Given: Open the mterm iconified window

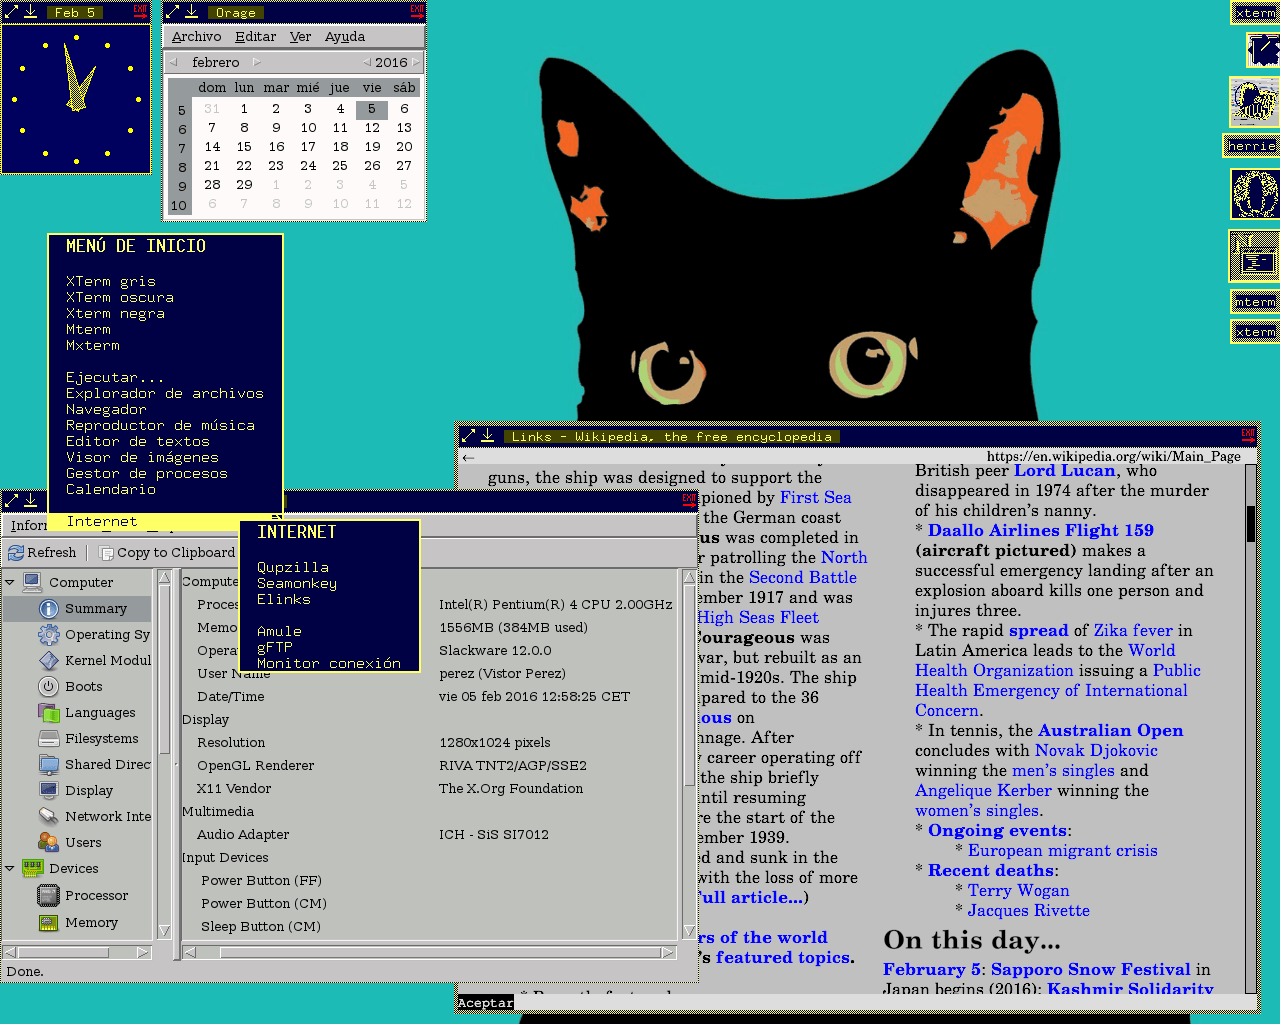Looking at the screenshot, I should pos(1255,302).
